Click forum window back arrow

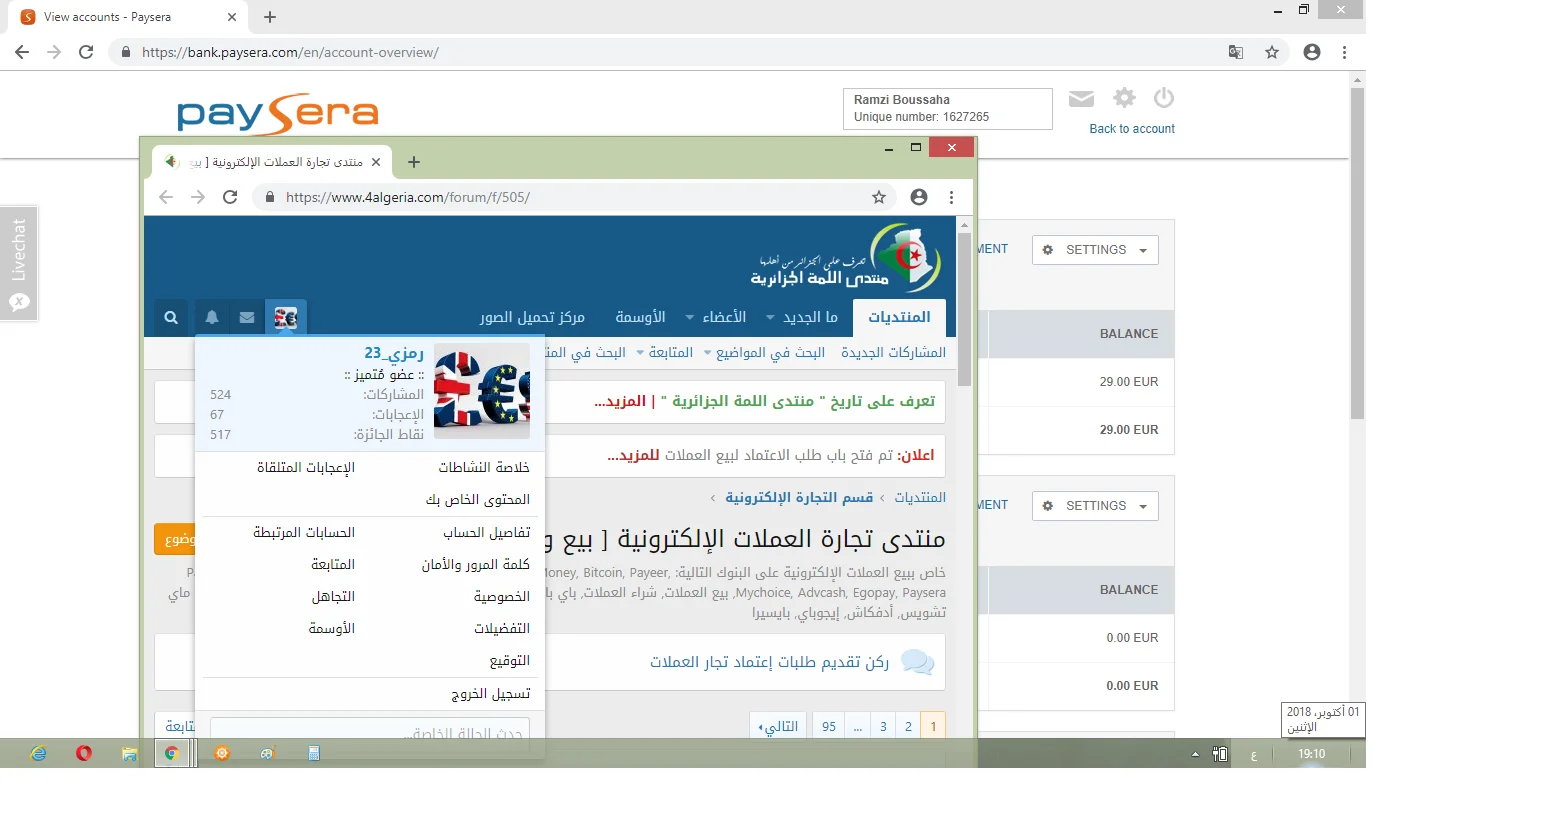click(166, 197)
